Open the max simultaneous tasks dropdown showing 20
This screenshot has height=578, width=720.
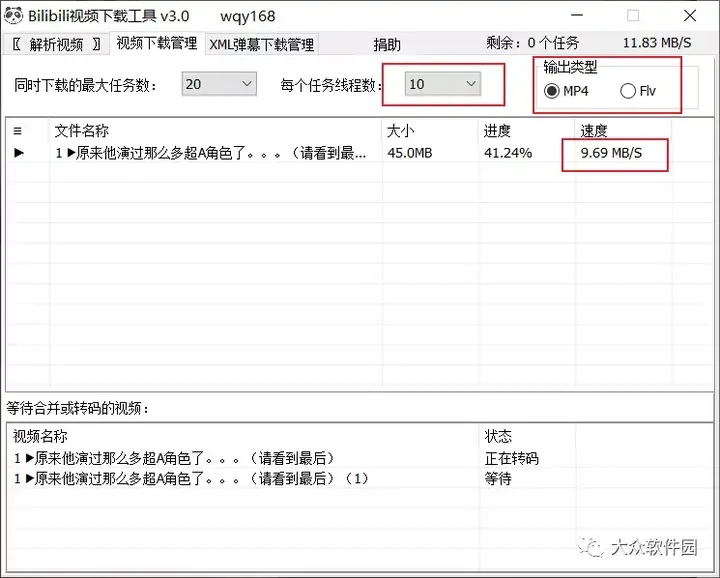coord(219,84)
